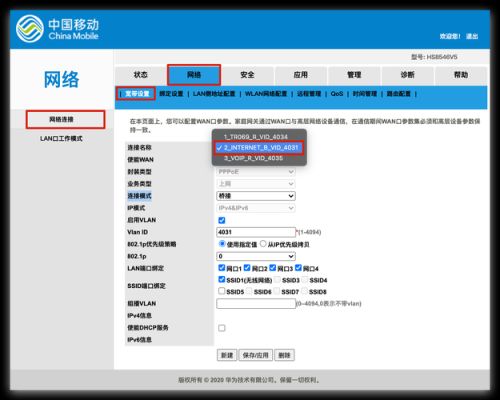Select LAN口工作模式 in the sidebar
The image size is (500, 400).
point(61,138)
